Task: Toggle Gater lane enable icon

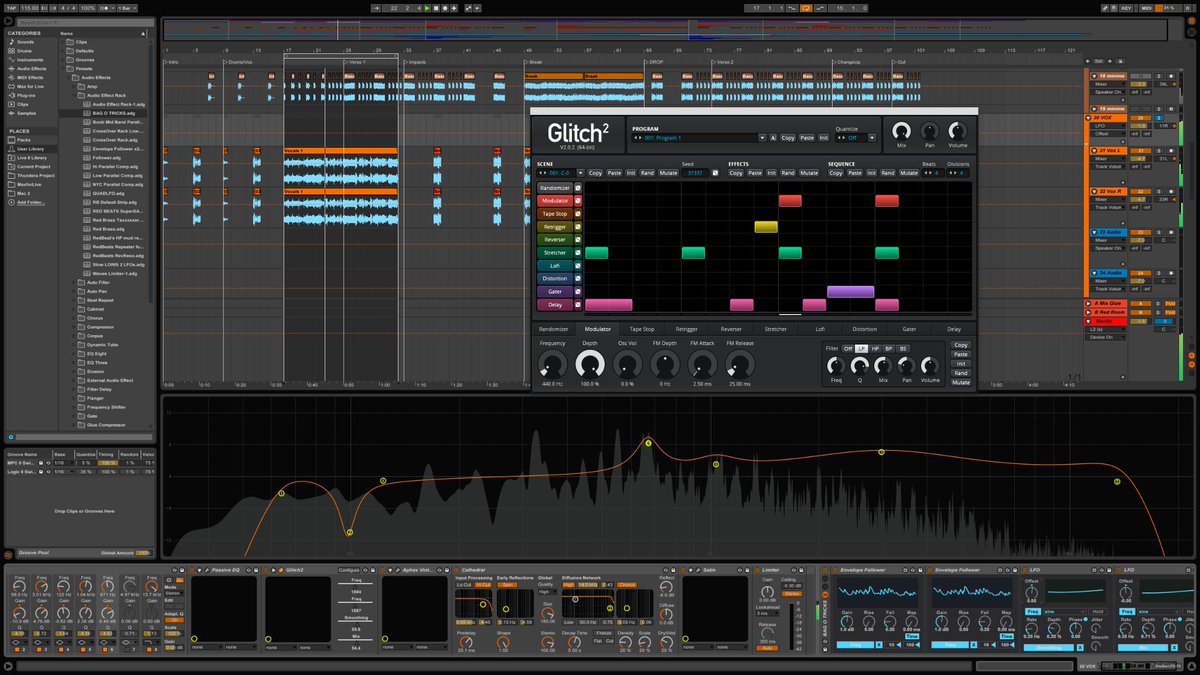Action: pos(577,291)
